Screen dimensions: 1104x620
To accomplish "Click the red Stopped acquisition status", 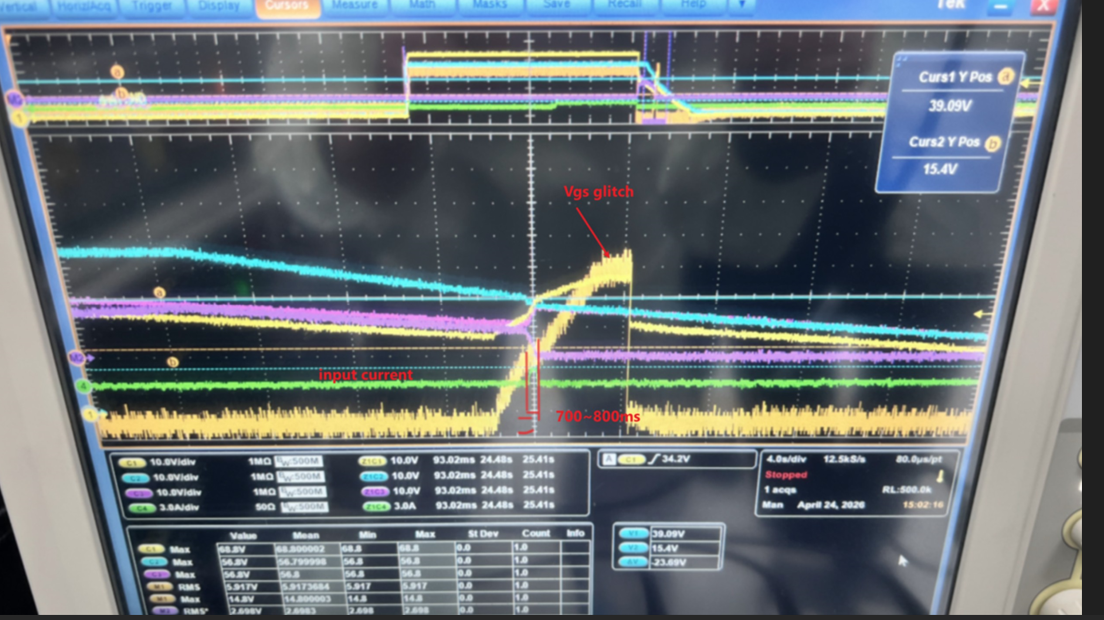I will coord(786,475).
